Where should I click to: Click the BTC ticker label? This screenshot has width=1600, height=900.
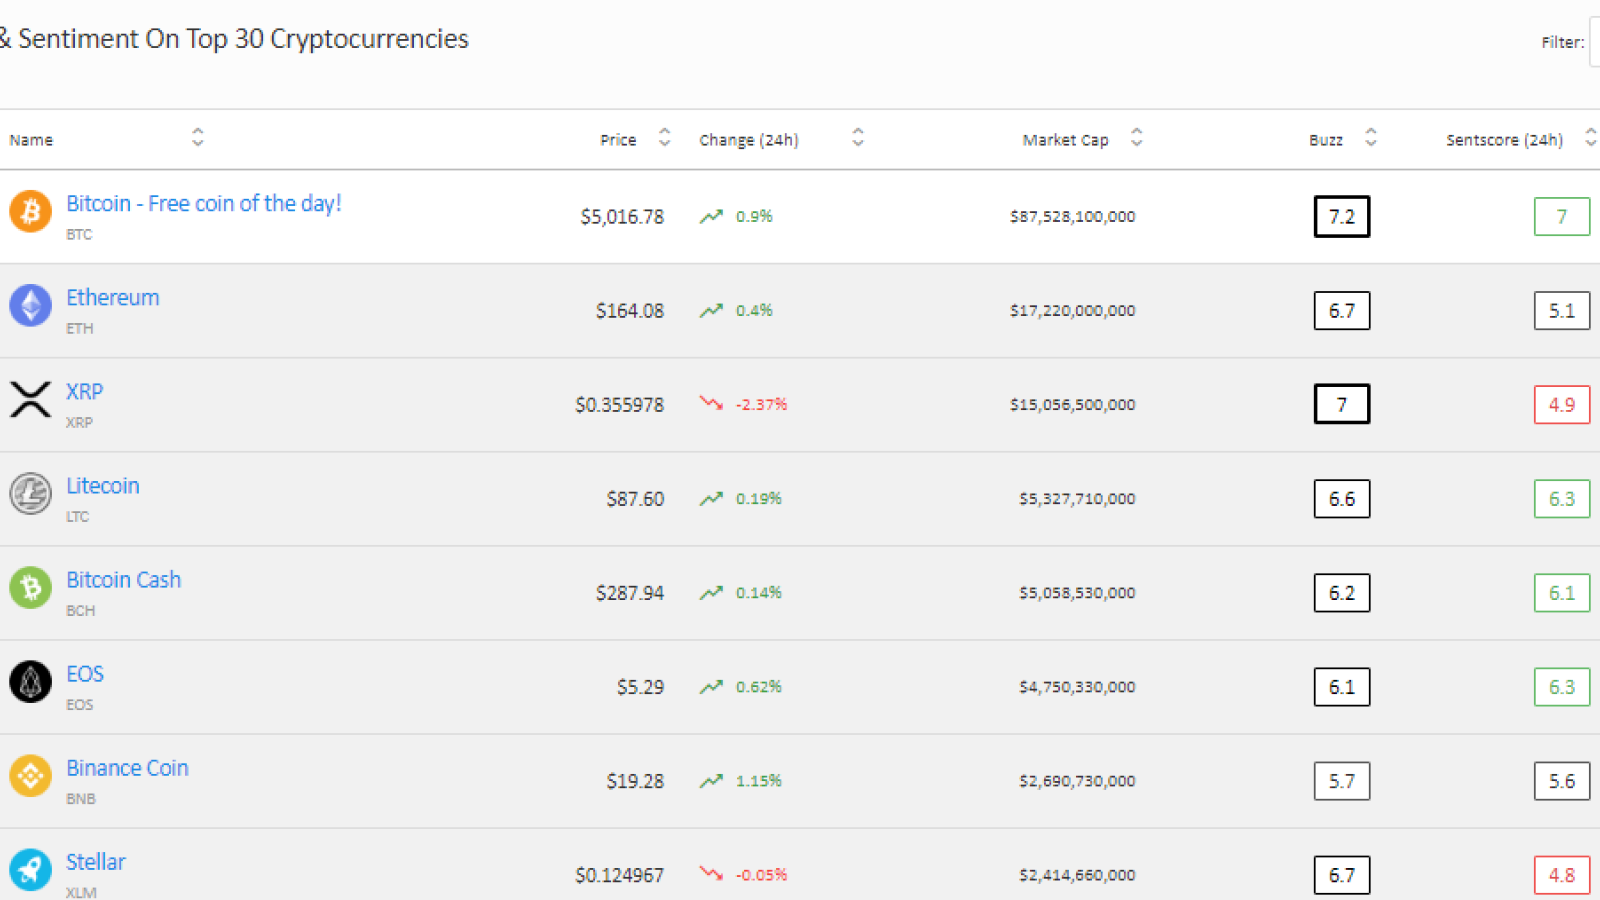click(79, 234)
